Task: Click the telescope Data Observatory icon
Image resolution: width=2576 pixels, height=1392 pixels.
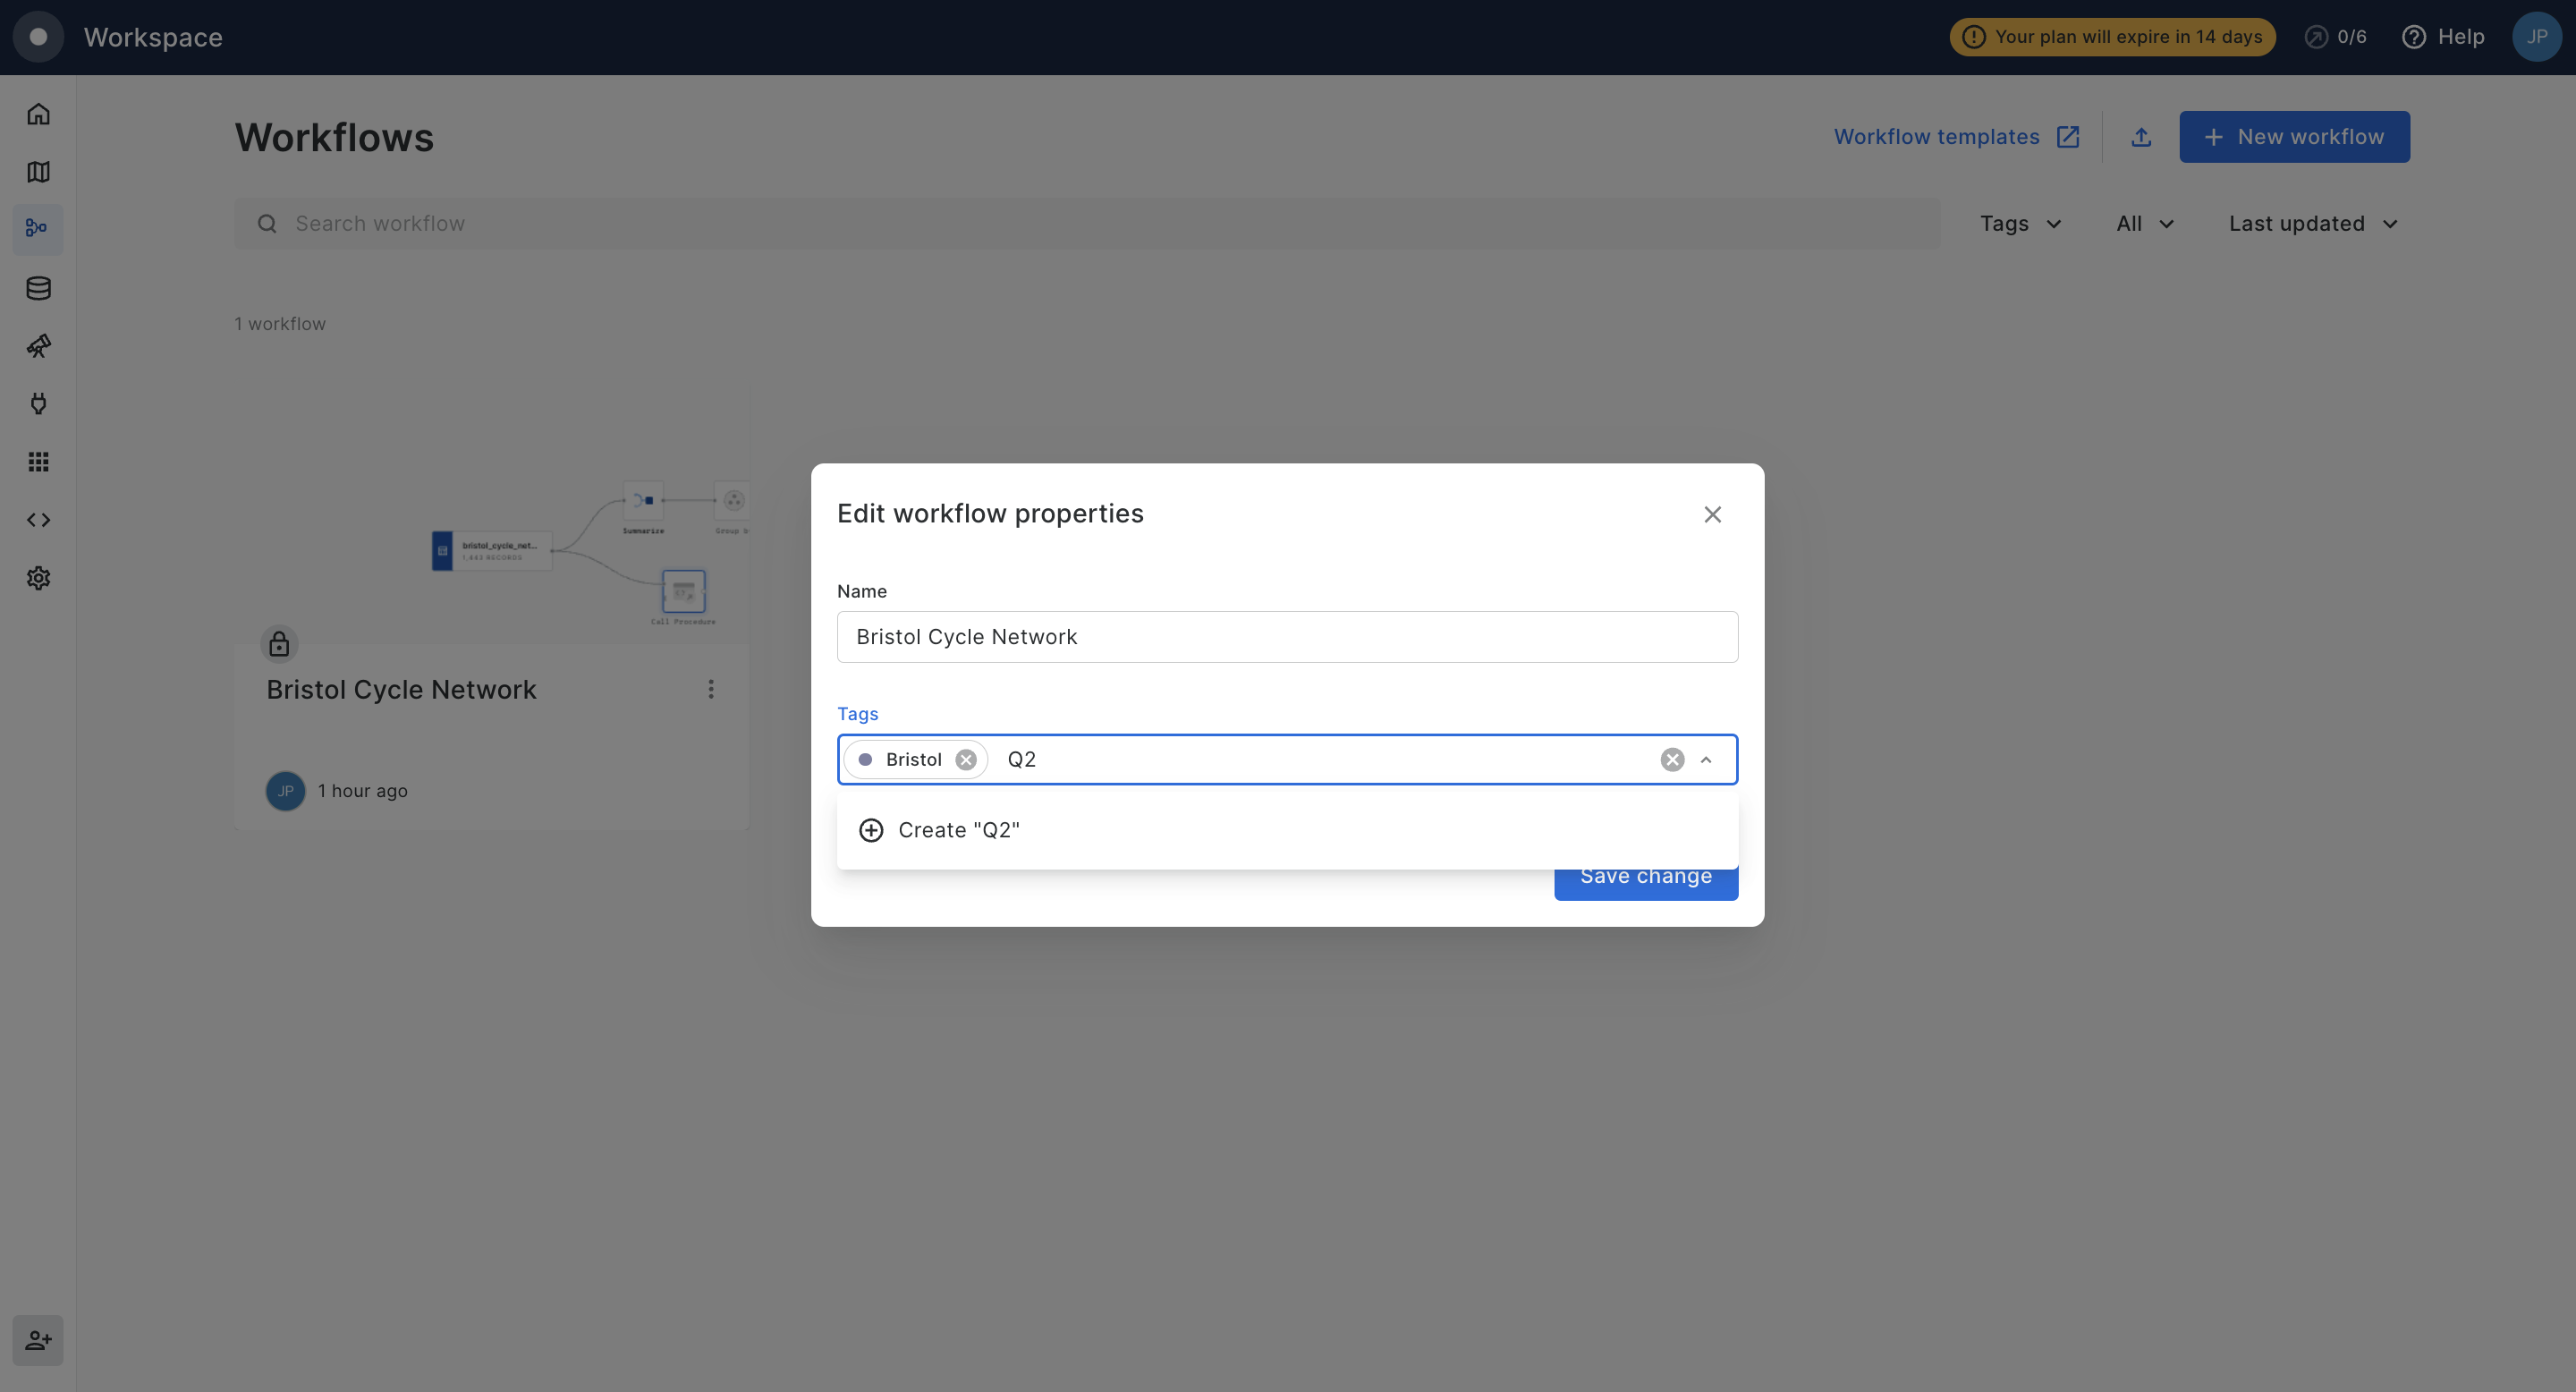Action: (38, 346)
